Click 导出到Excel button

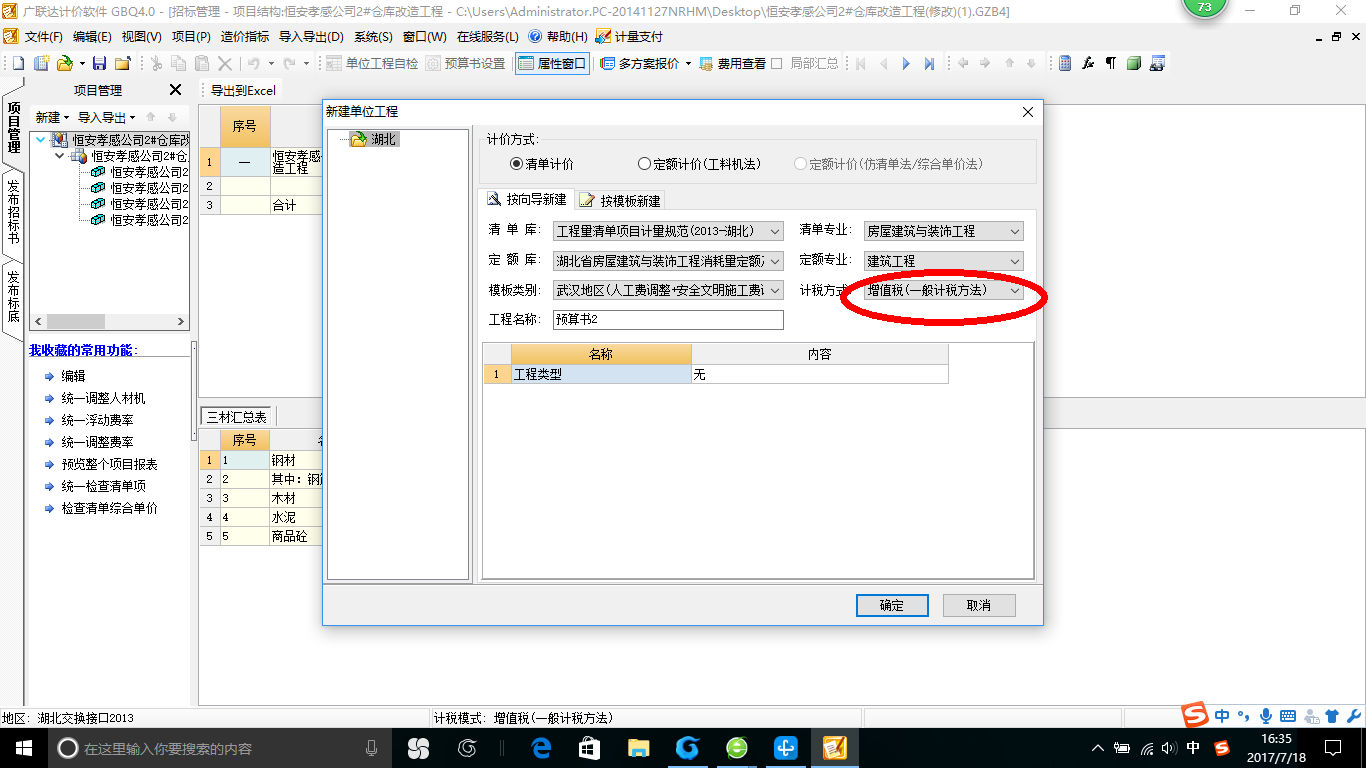pyautogui.click(x=243, y=90)
